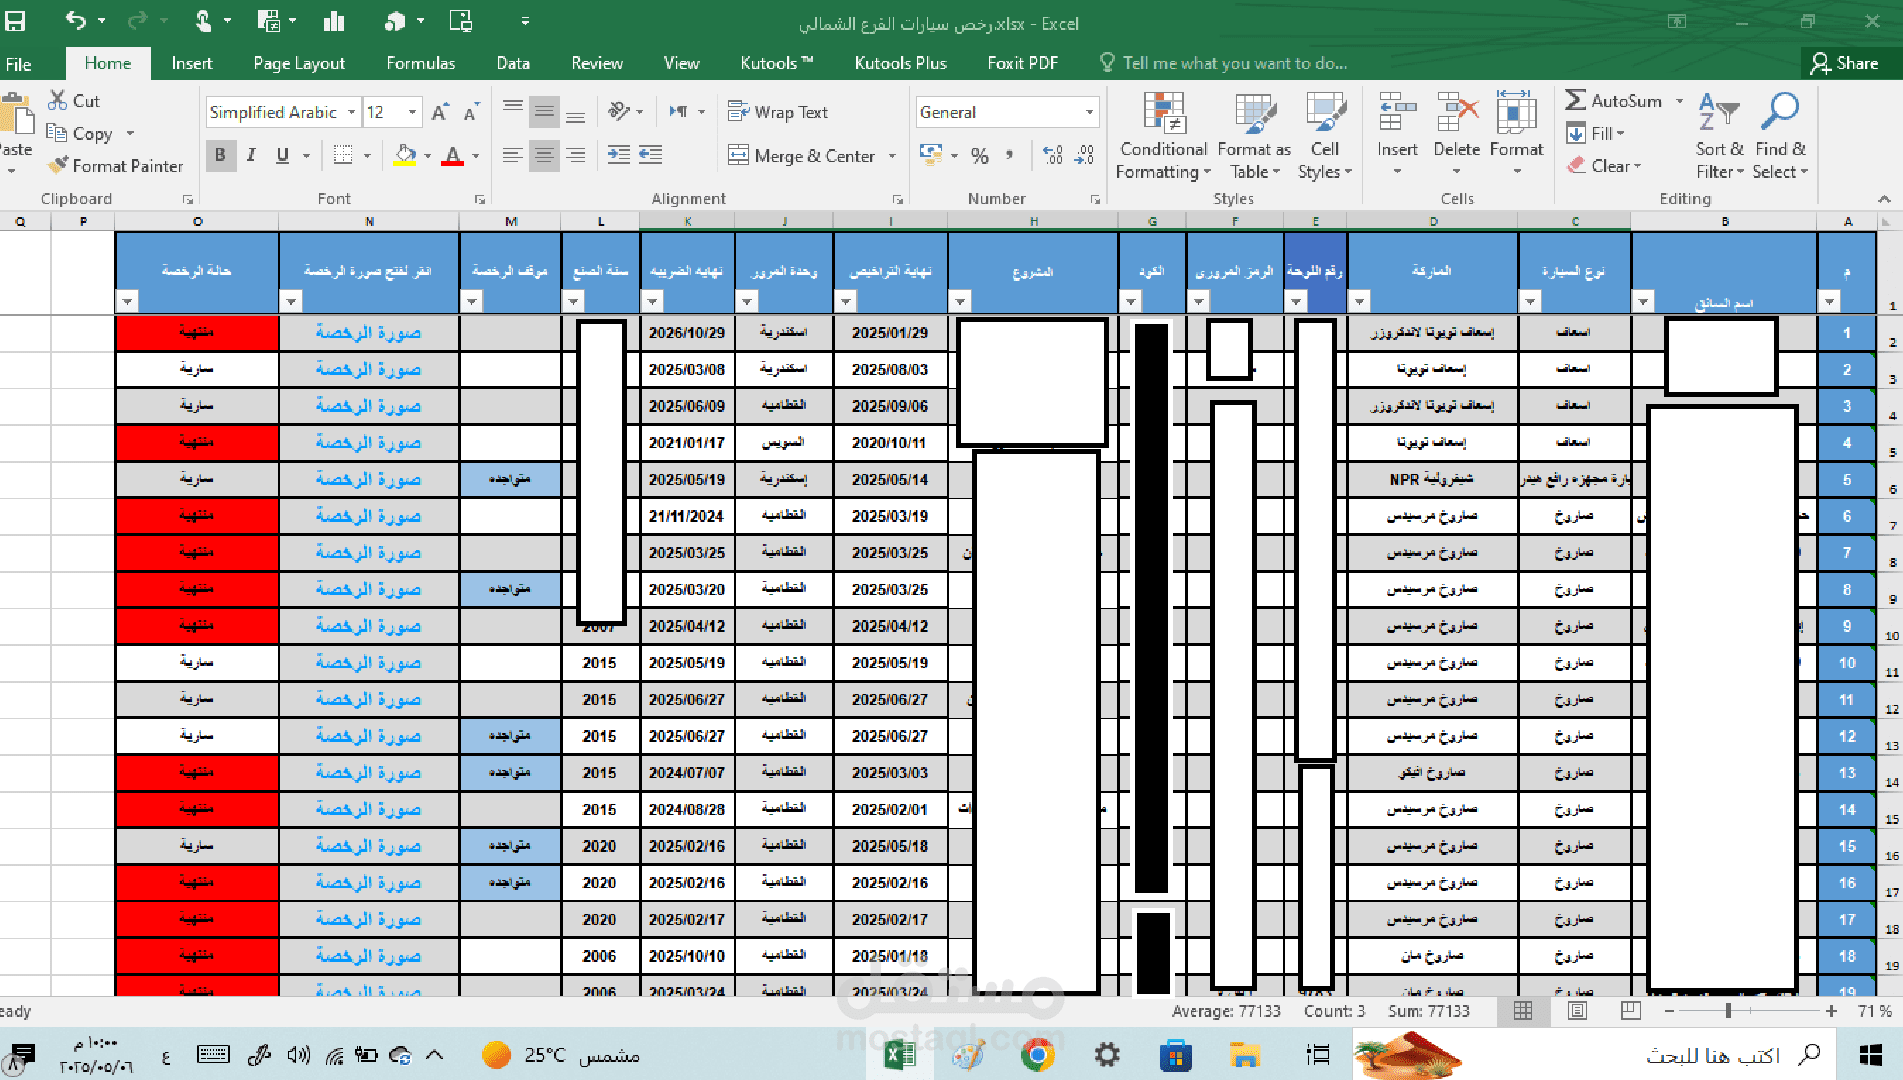Switch to the Data tab
Image resolution: width=1903 pixels, height=1080 pixels.
(513, 63)
